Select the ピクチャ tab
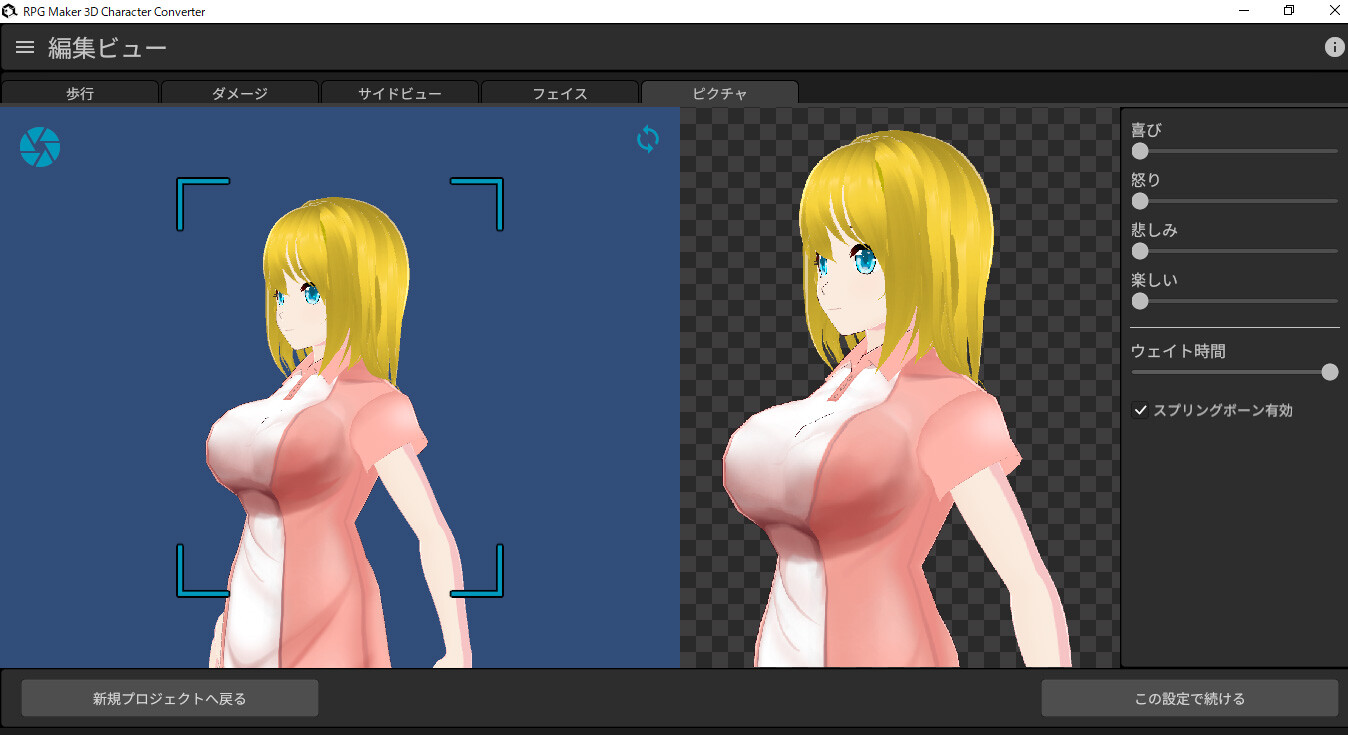Screen dimensions: 1348x735 click(x=719, y=92)
